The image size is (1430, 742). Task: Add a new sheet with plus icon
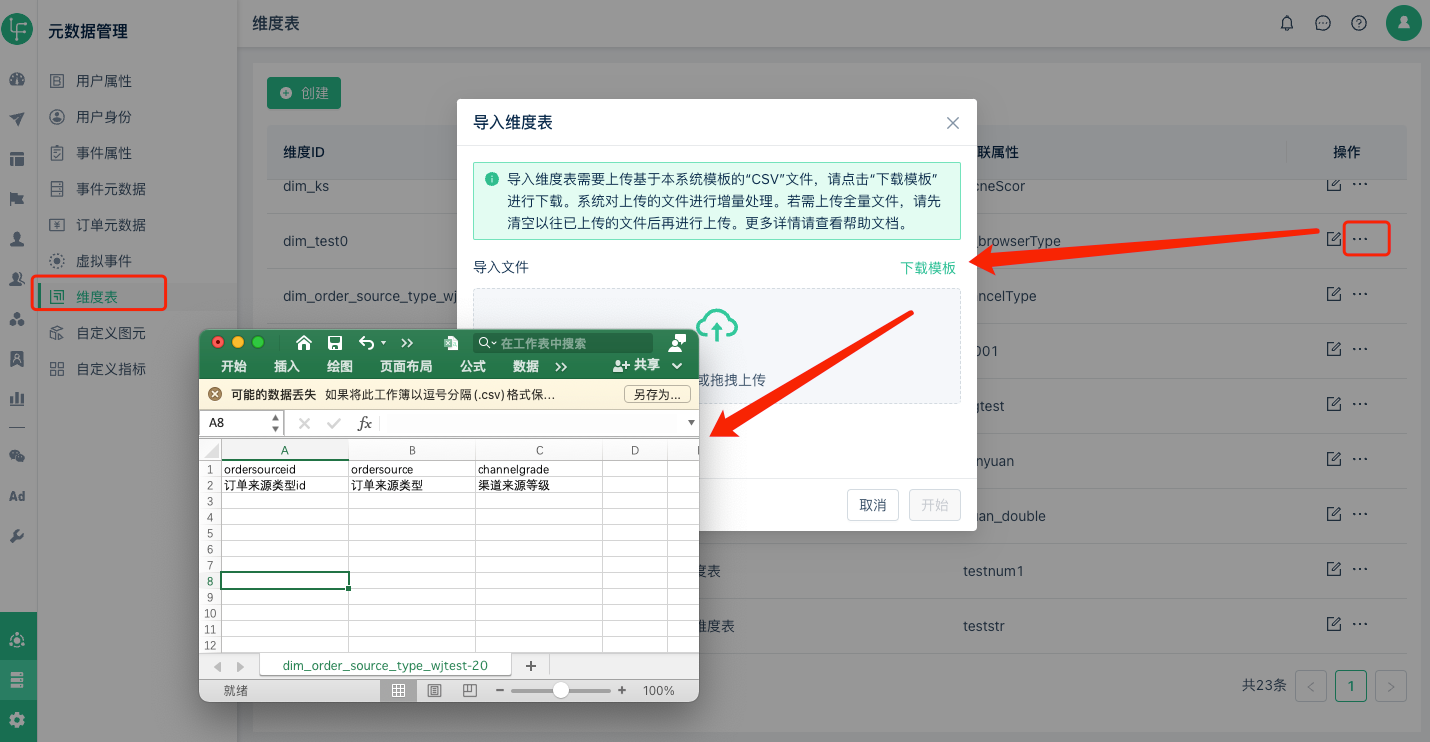pos(531,666)
